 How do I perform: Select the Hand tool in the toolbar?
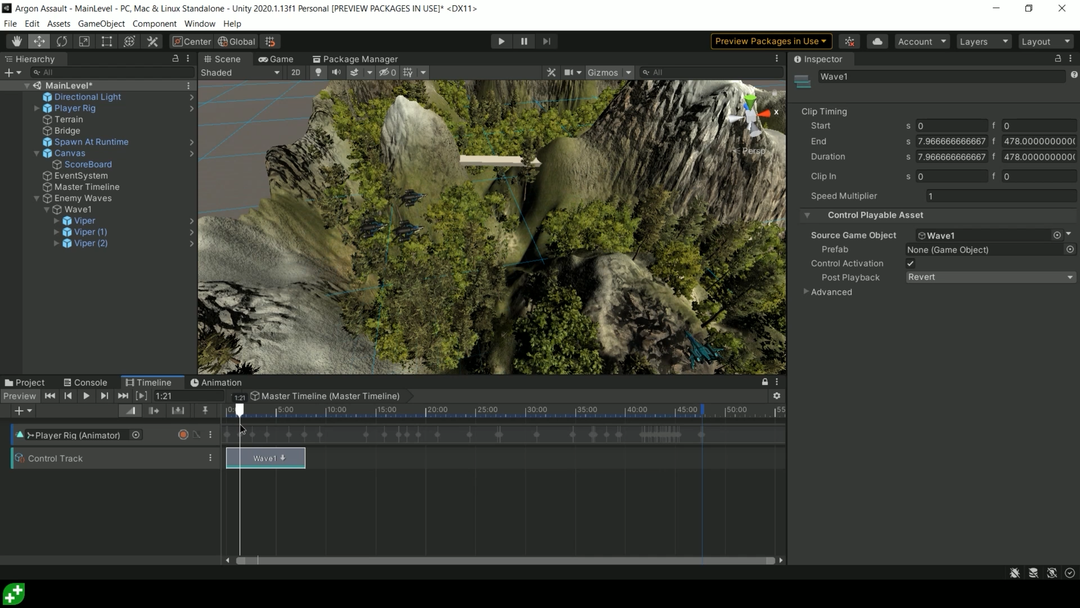(16, 41)
